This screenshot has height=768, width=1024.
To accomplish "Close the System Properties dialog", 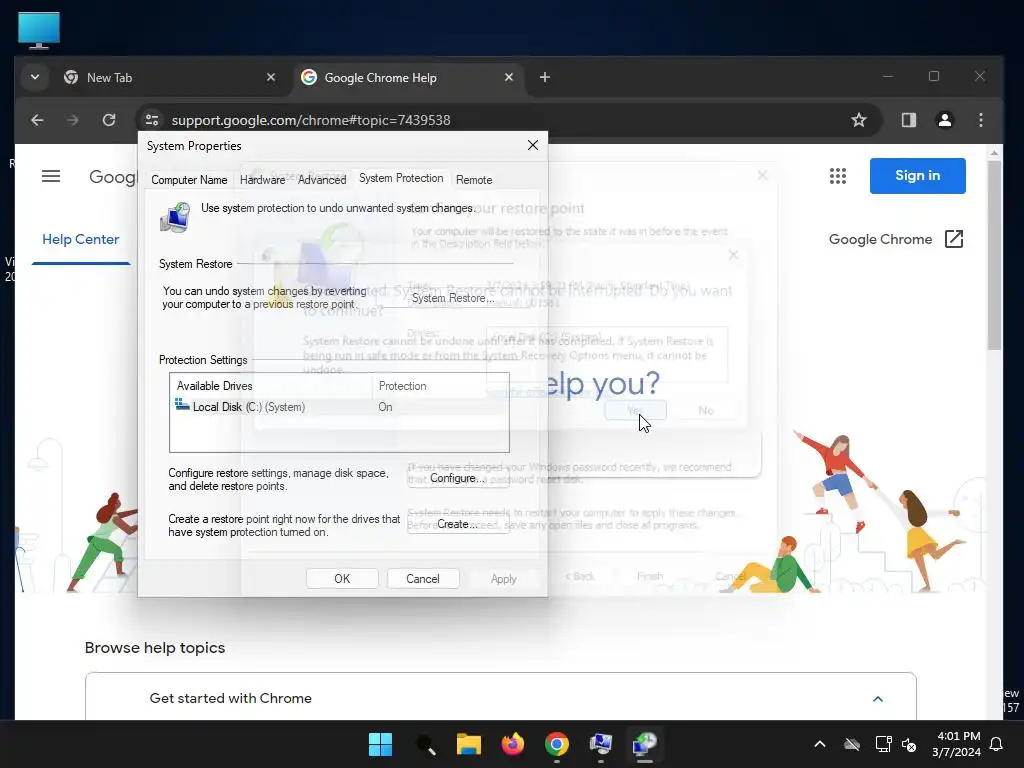I will pos(533,145).
